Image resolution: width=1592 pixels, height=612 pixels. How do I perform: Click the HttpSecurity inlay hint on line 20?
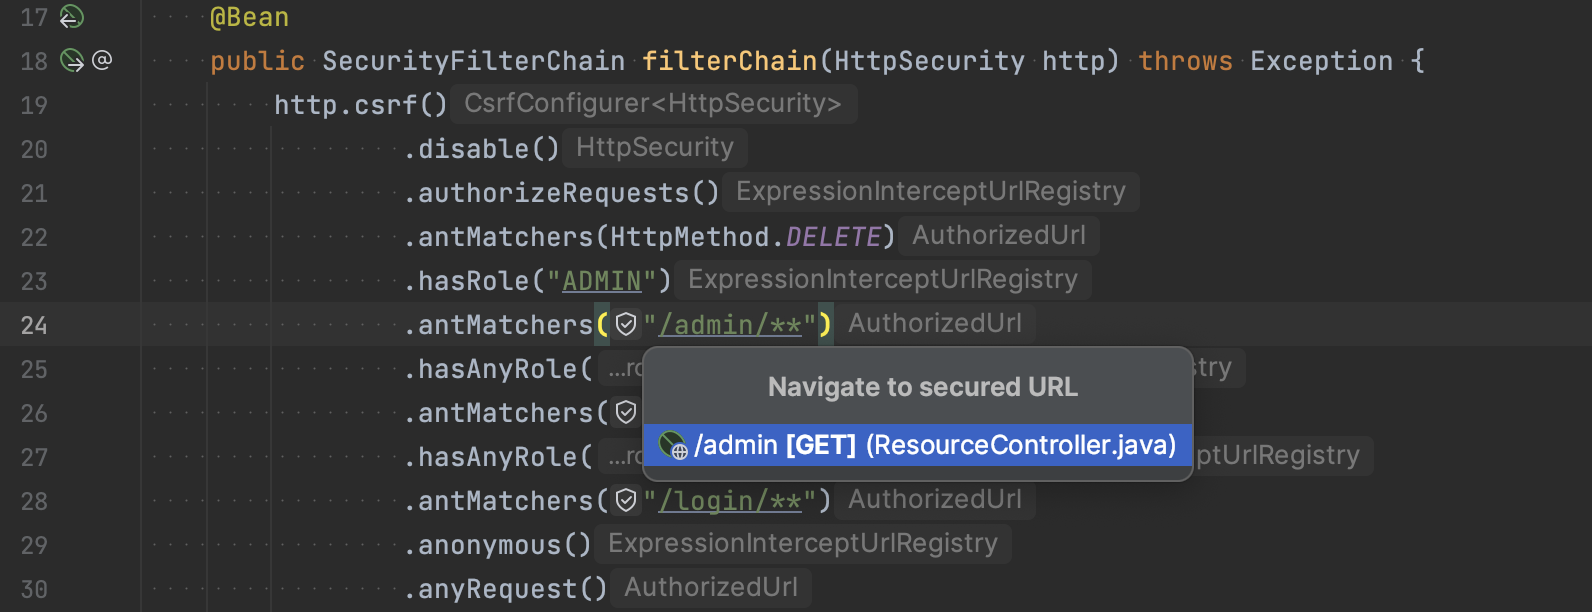[x=654, y=147]
